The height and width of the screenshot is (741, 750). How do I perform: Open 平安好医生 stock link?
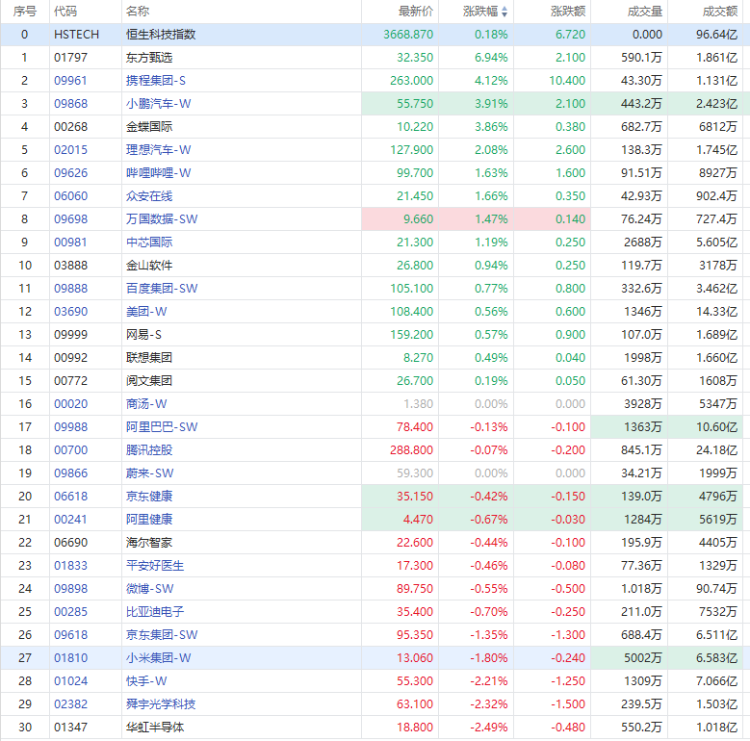coord(155,565)
